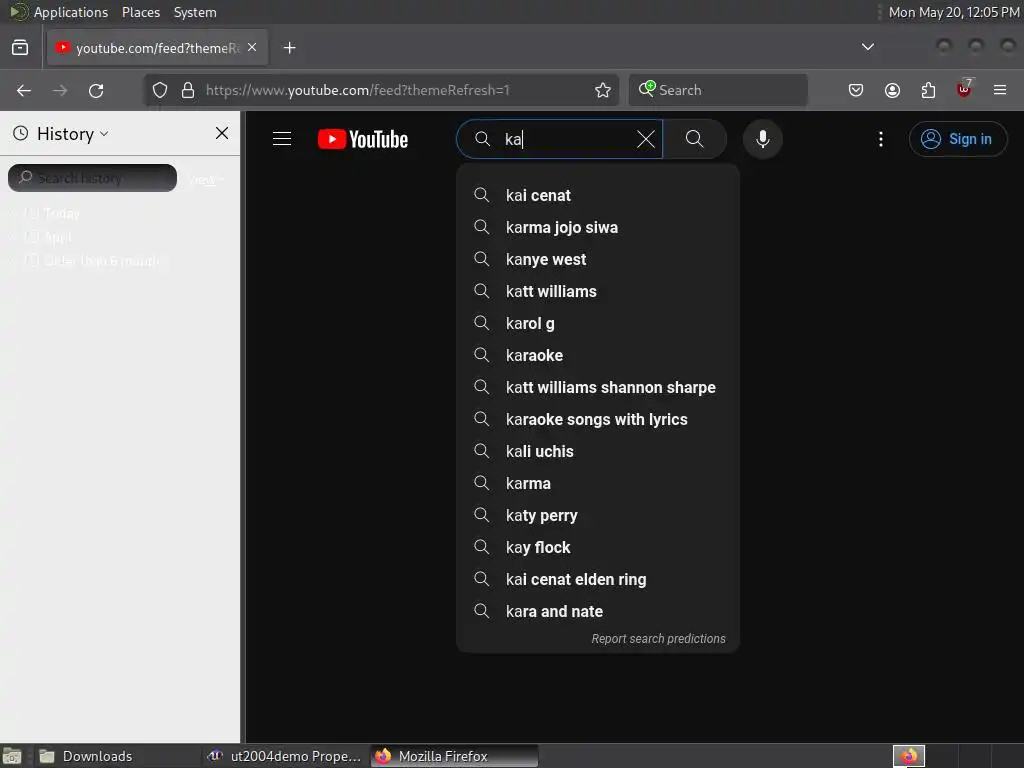
Task: Sign in to YouTube
Action: (x=957, y=139)
